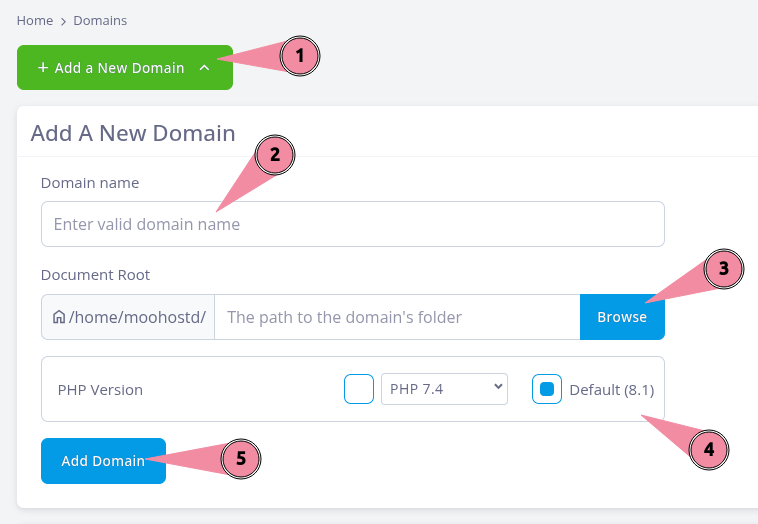Click the numbered callout marker 3

723,269
